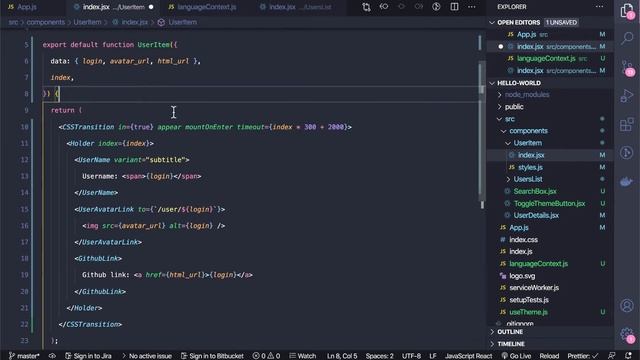Click Spaces: 2 indentation setting
640x360 pixels.
379,356
